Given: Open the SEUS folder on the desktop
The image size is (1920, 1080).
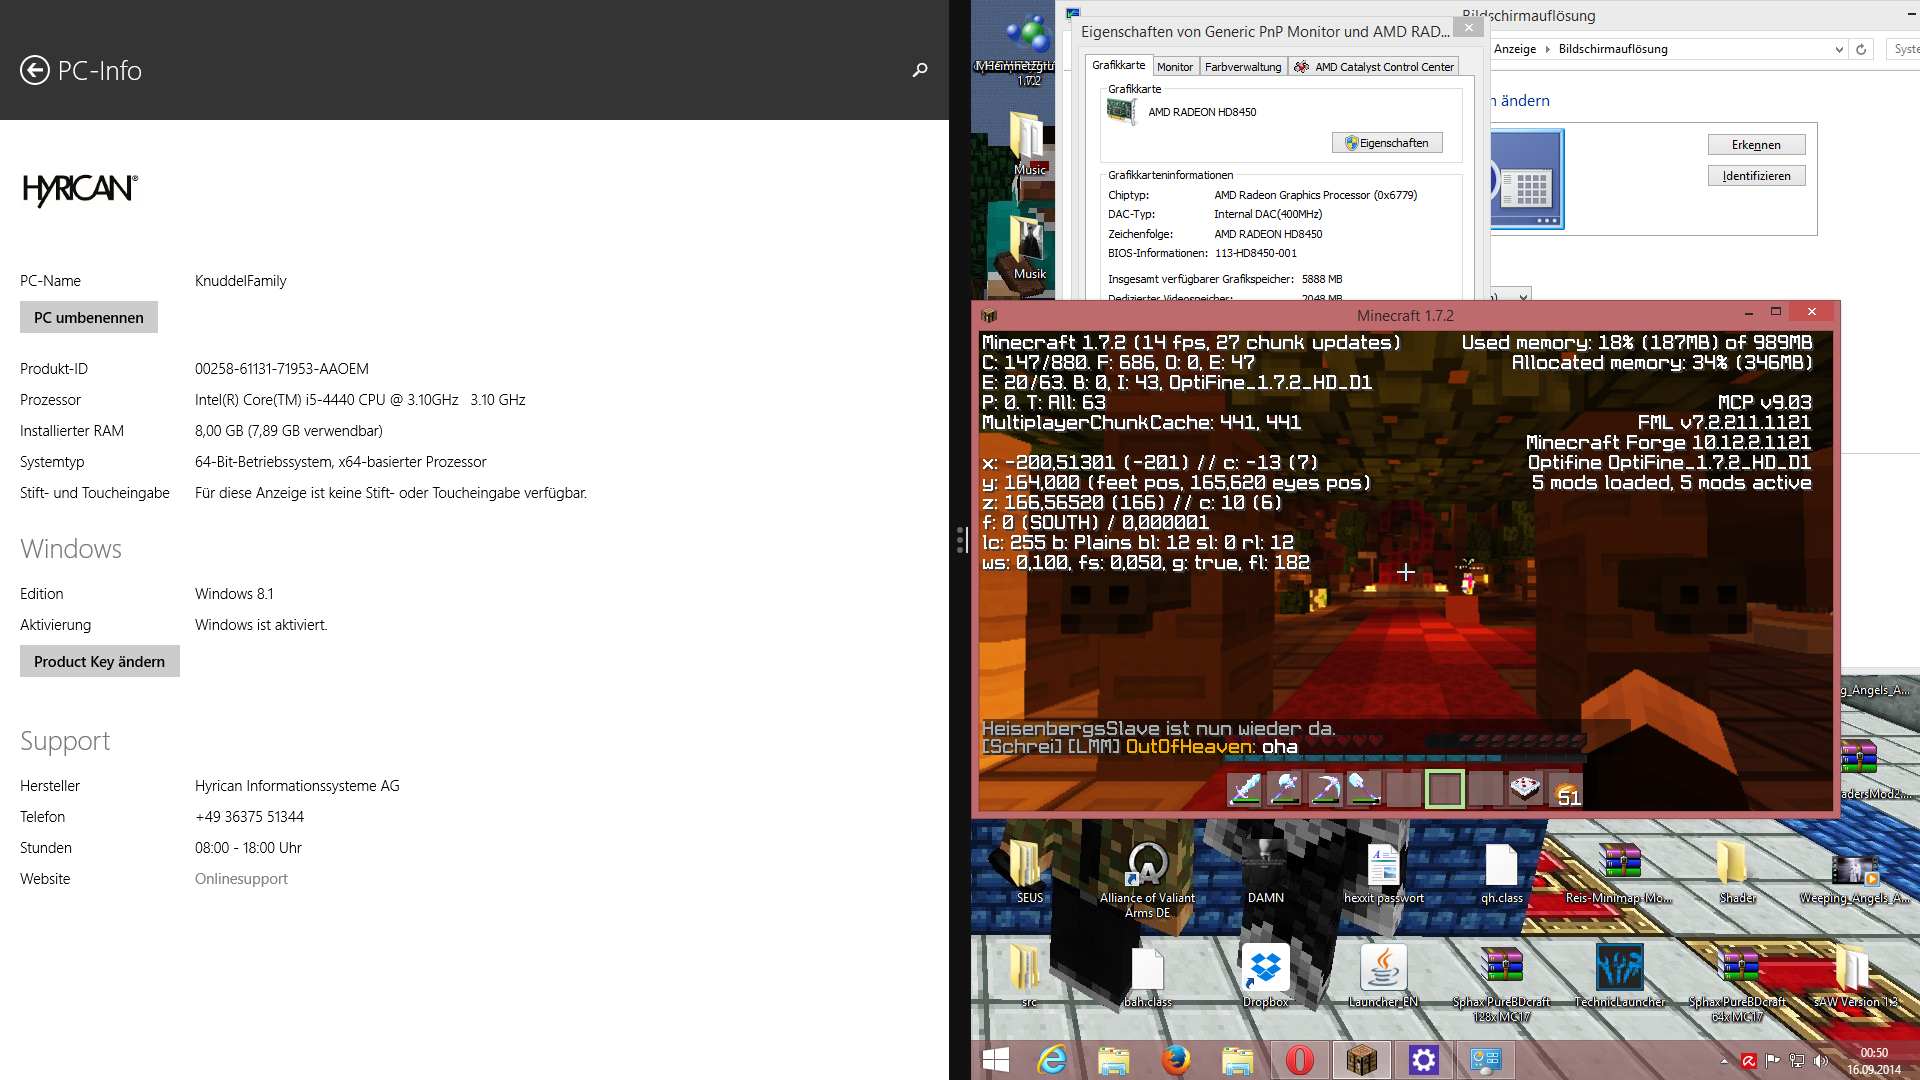Looking at the screenshot, I should 1029,871.
